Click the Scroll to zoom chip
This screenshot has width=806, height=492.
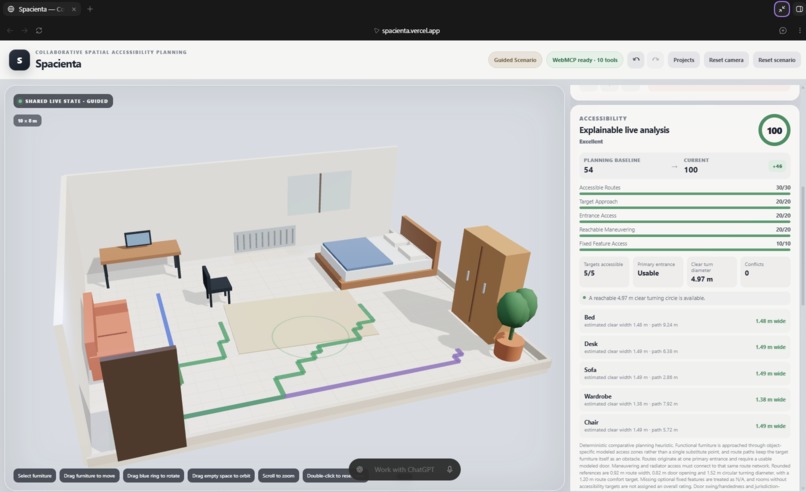pyautogui.click(x=278, y=476)
